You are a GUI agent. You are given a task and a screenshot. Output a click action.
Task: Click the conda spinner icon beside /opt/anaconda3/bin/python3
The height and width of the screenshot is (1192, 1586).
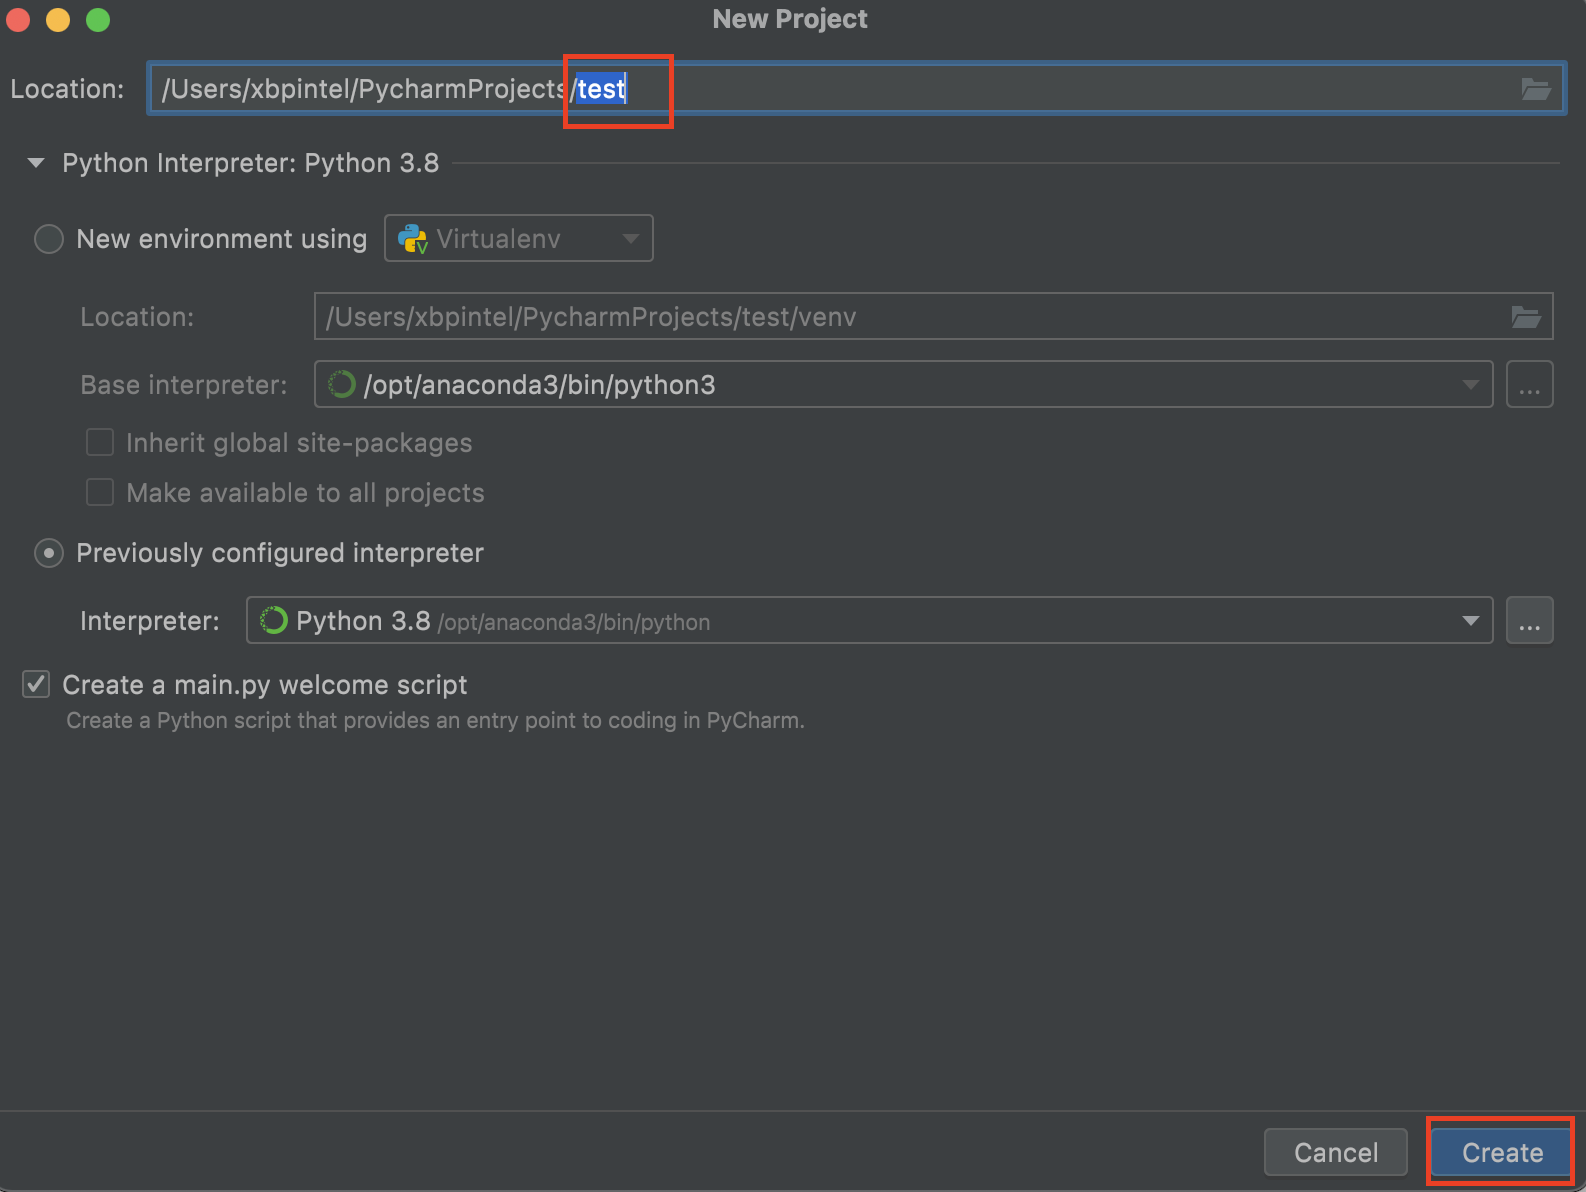click(342, 384)
